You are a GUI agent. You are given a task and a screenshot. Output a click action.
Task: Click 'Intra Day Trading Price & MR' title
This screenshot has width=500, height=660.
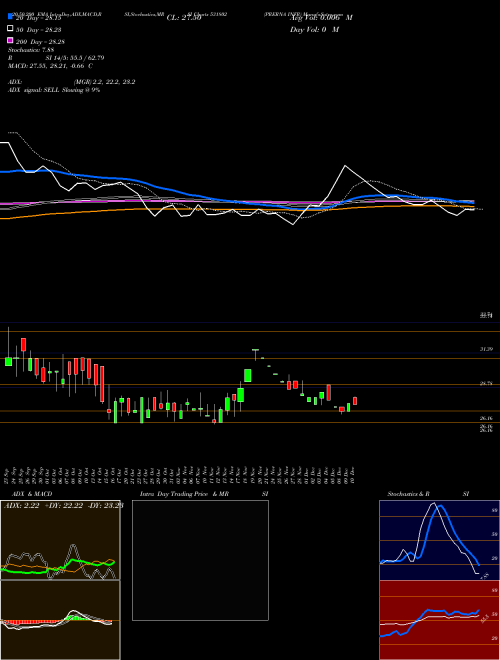184,494
